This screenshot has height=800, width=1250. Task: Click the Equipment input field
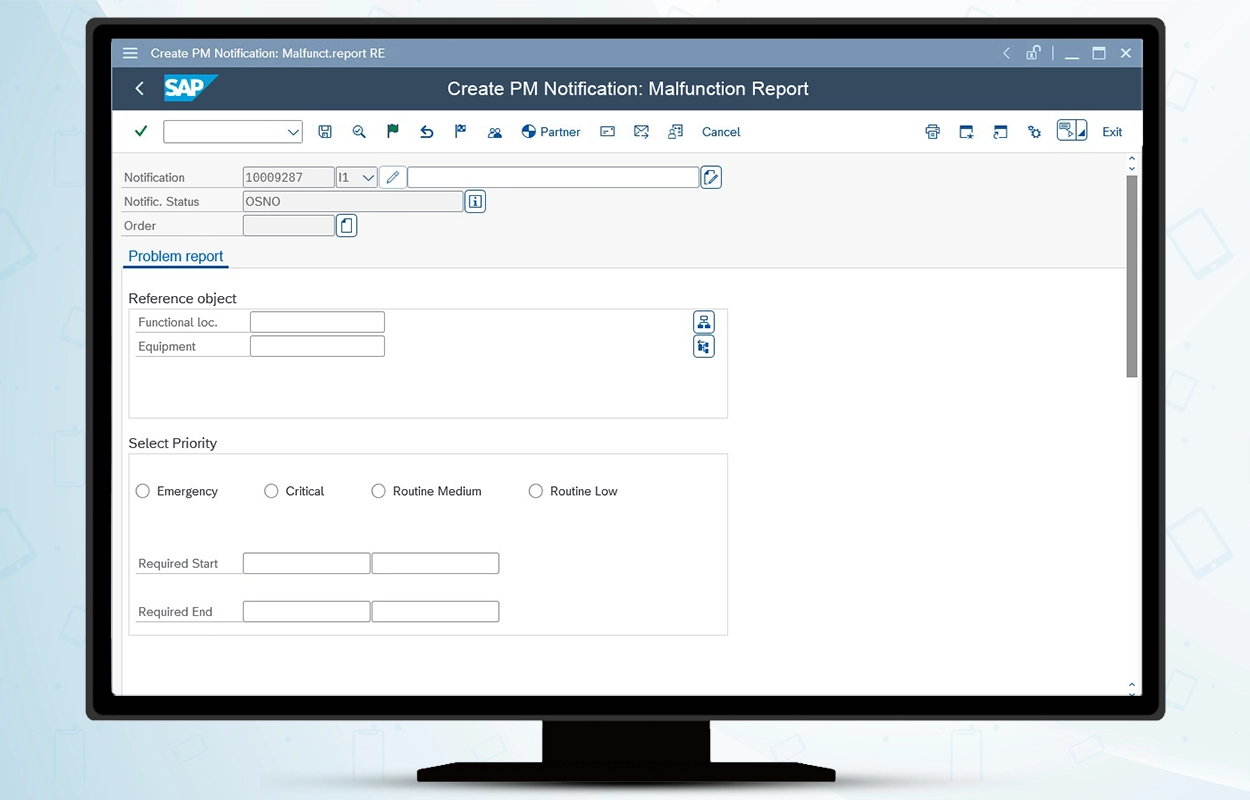click(317, 346)
